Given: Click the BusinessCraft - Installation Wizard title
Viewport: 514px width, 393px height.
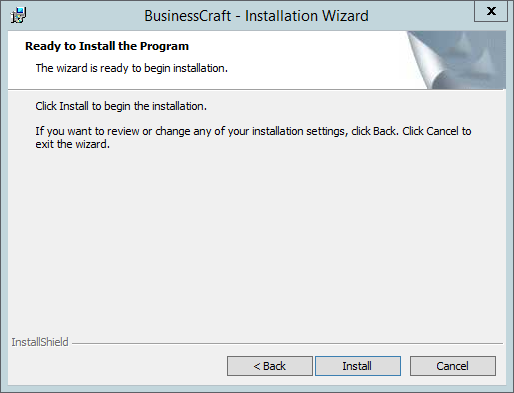Looking at the screenshot, I should pyautogui.click(x=256, y=16).
